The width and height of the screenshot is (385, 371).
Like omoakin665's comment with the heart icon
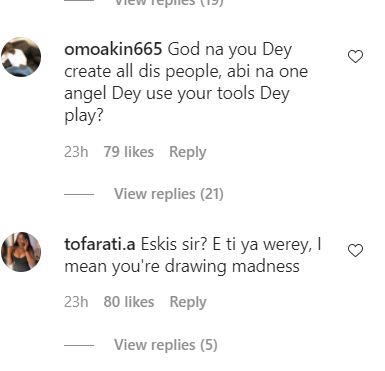355,56
